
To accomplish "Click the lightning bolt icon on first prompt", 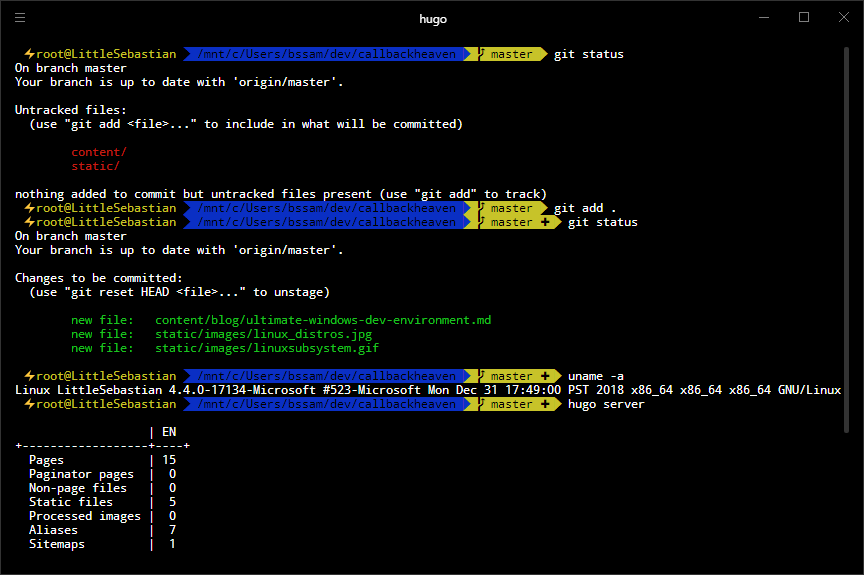I will (30, 54).
